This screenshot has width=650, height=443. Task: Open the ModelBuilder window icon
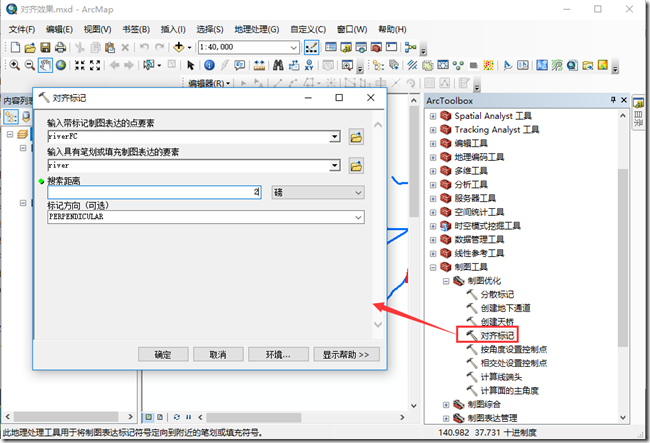pos(410,47)
